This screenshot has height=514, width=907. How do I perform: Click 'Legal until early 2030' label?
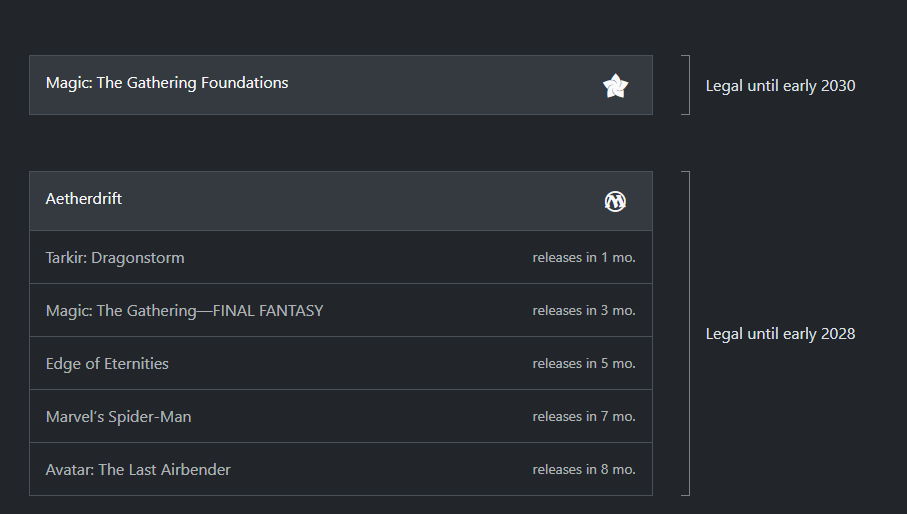[780, 86]
